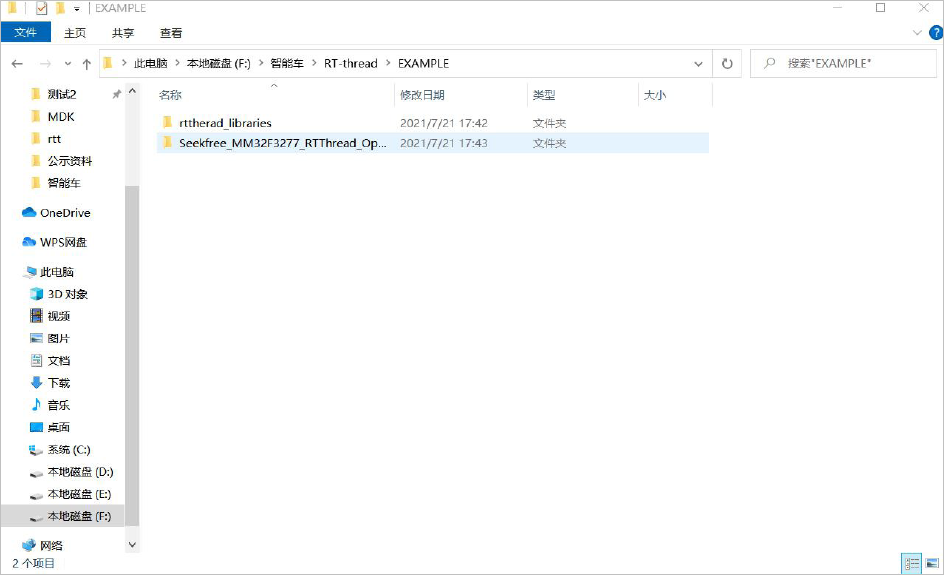Switch to the 共享 ribbon tab

click(123, 33)
